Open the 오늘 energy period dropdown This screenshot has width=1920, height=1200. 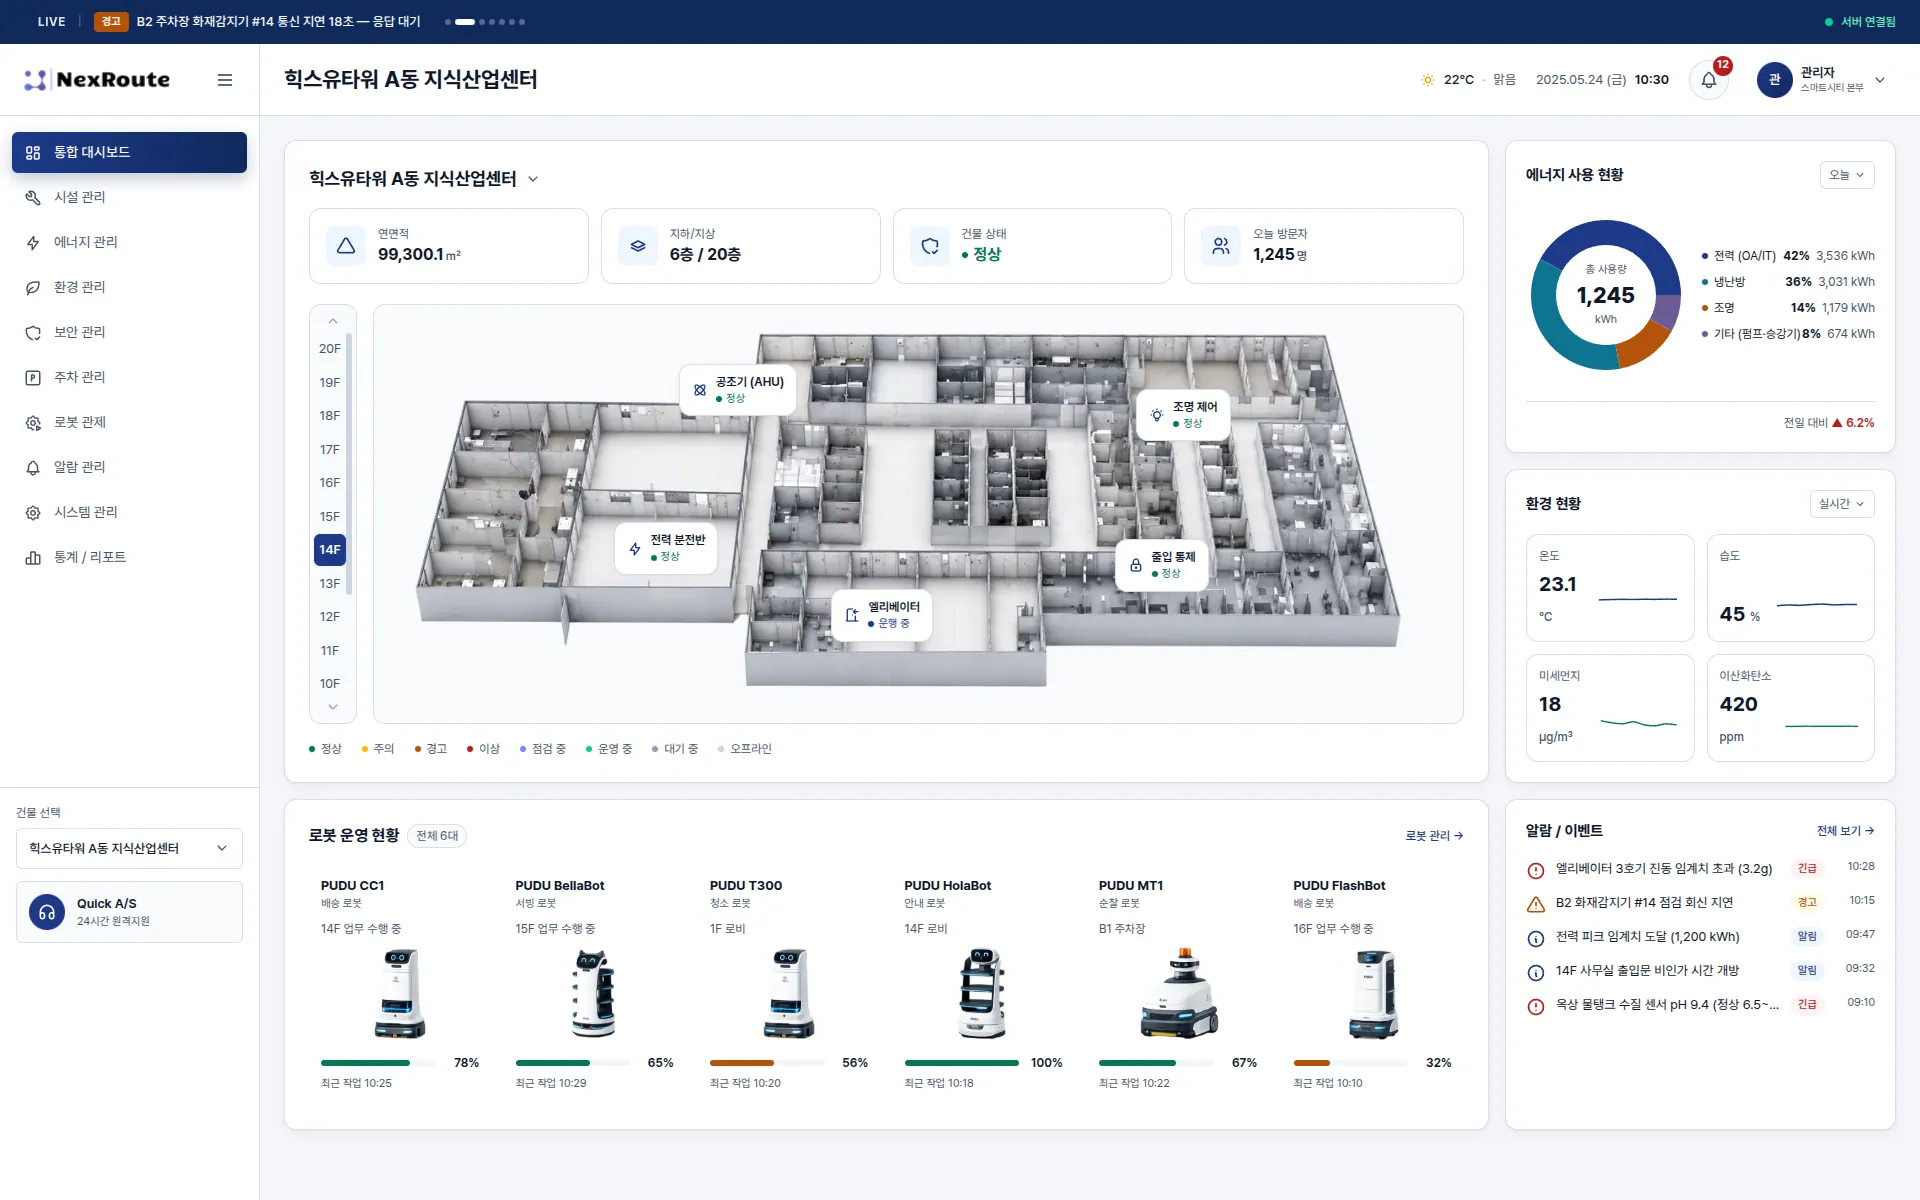click(1846, 175)
